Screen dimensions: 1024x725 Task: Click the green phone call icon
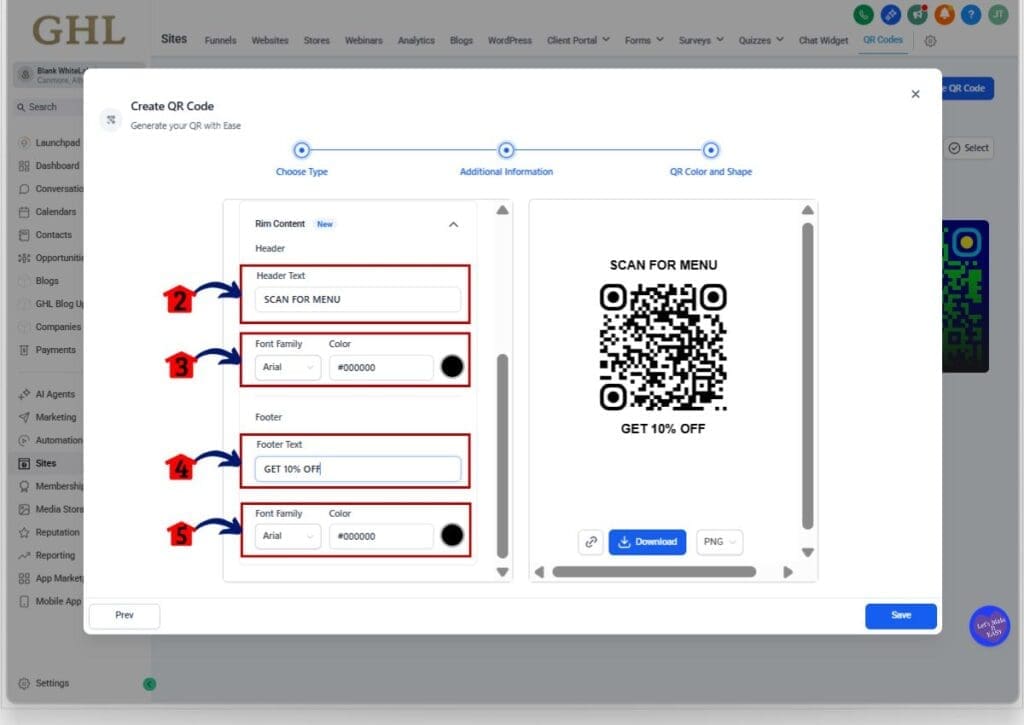pos(863,14)
